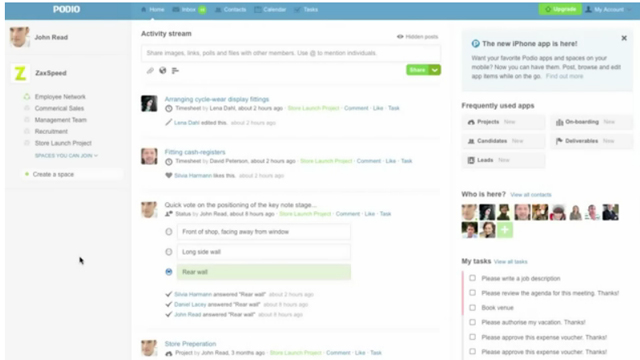Open 'Arranging cycle-wear display fittings' post
This screenshot has width=640, height=360.
217,99
